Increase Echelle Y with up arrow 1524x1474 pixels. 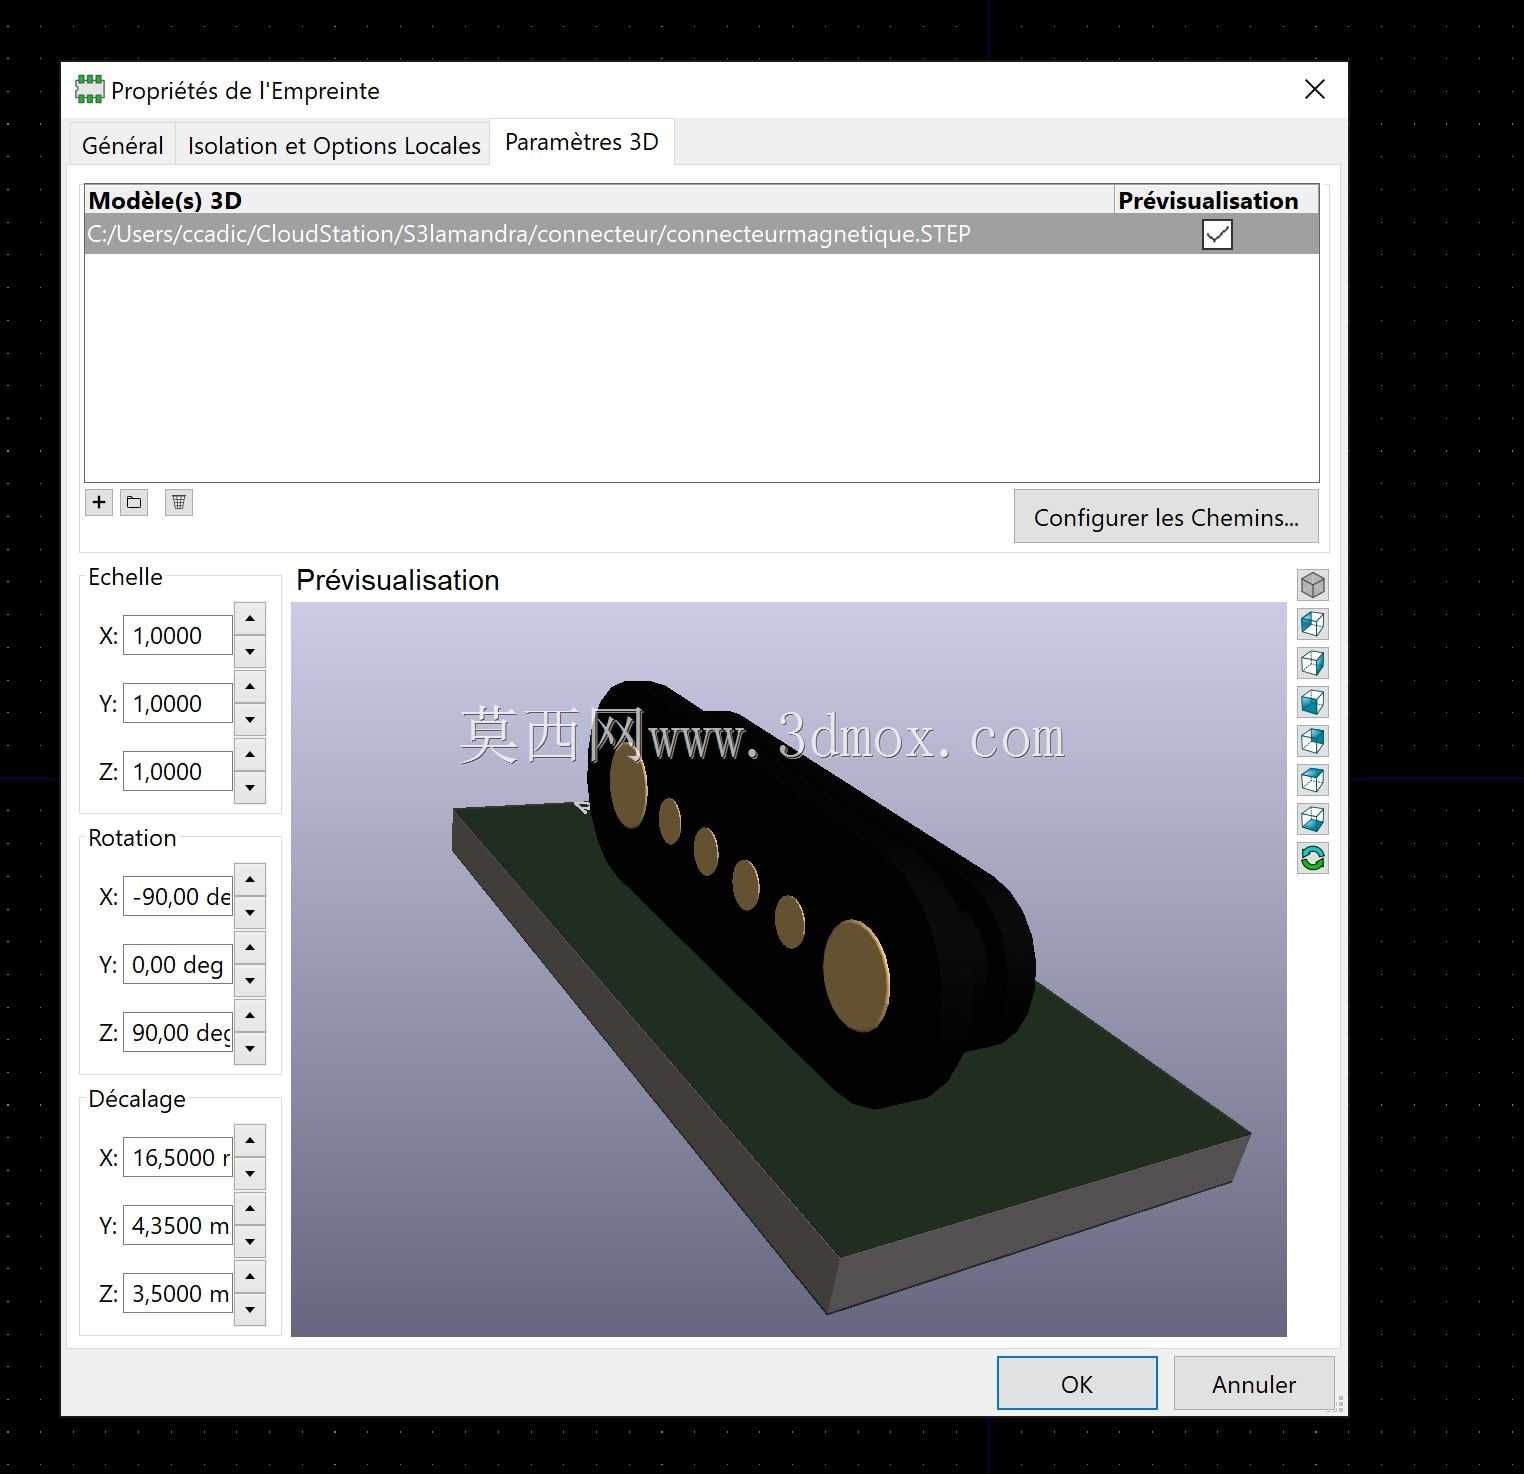click(250, 686)
